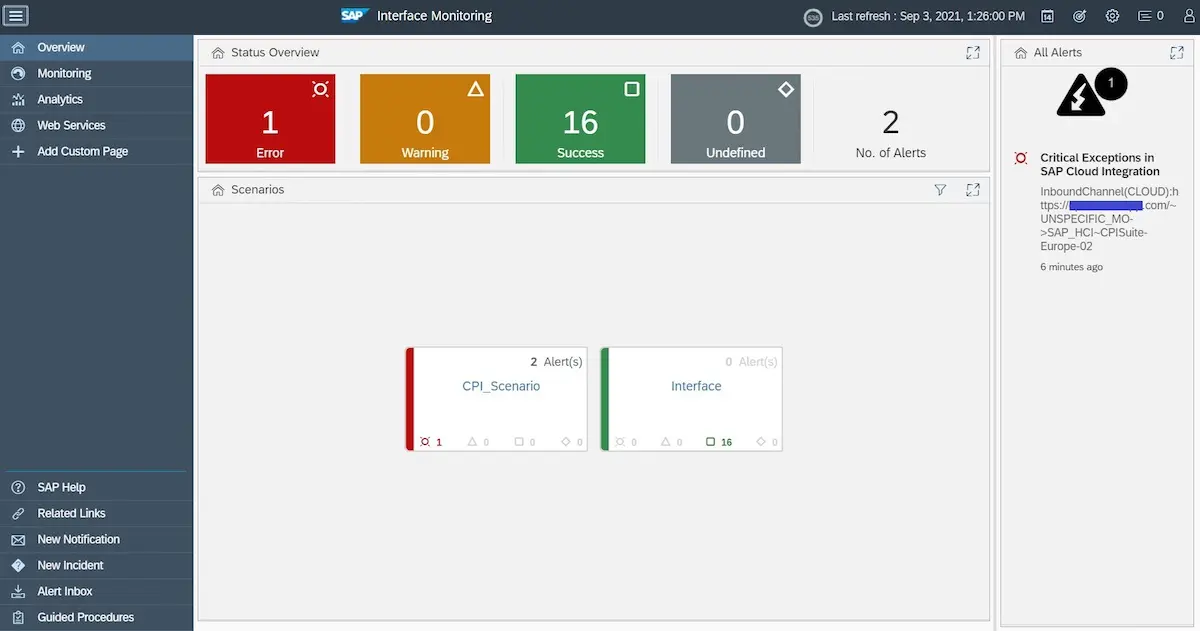Click the red Error status tile
The height and width of the screenshot is (631, 1200).
pyautogui.click(x=270, y=119)
